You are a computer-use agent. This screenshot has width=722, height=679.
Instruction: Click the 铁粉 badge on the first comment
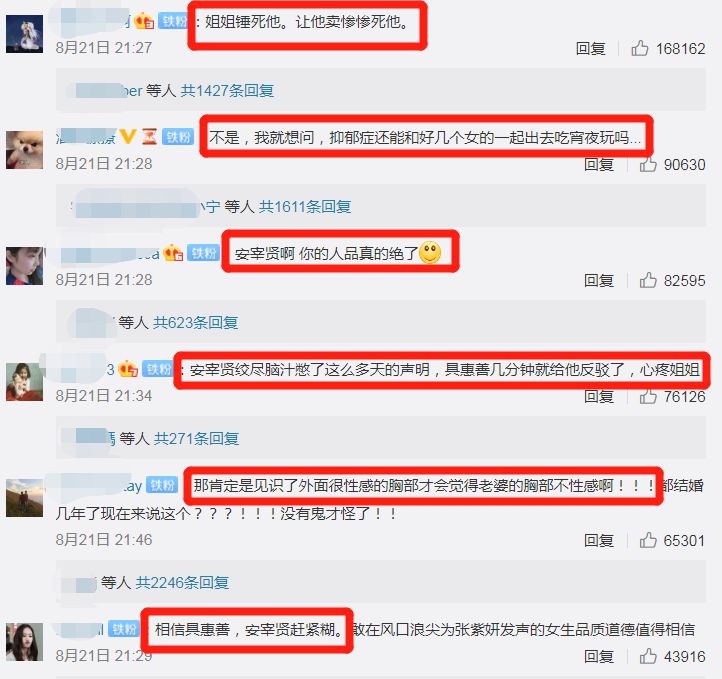[174, 21]
